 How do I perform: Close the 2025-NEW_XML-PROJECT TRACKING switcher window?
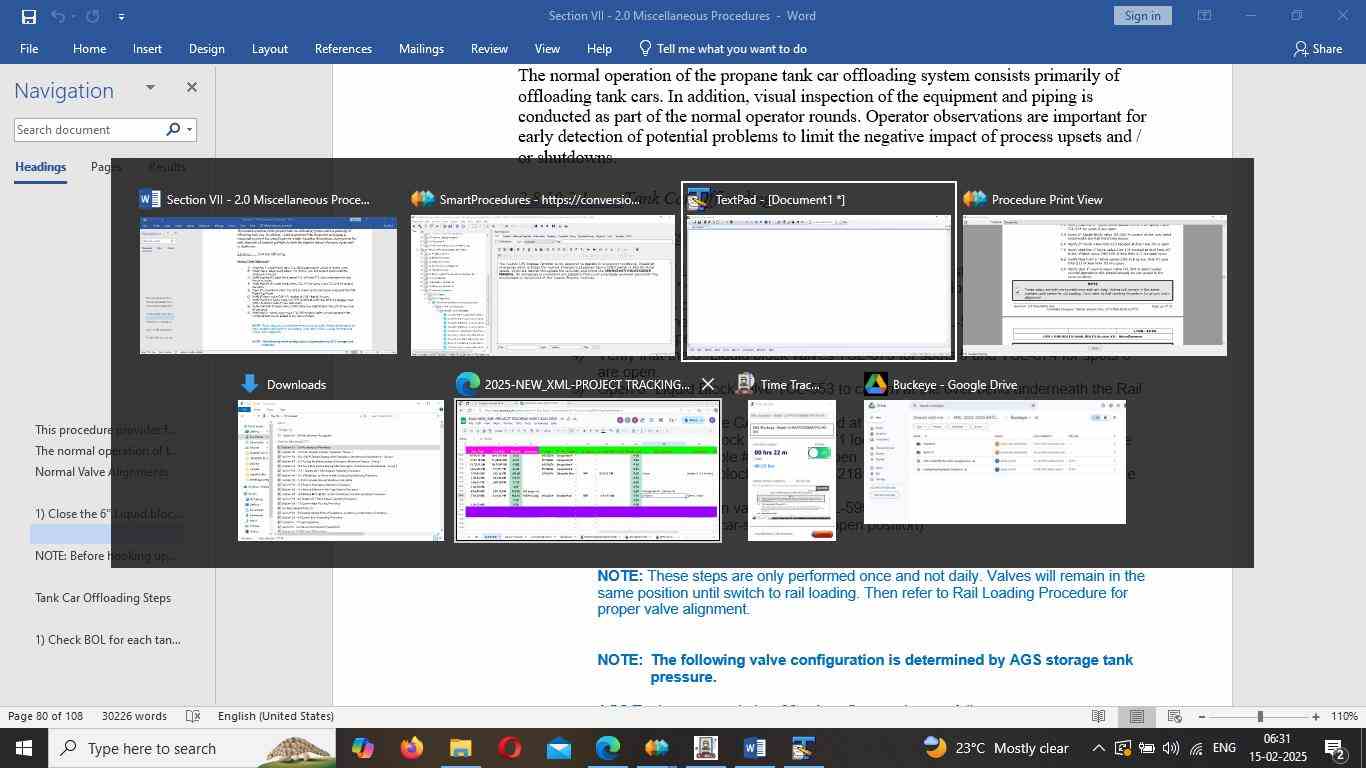click(x=708, y=384)
